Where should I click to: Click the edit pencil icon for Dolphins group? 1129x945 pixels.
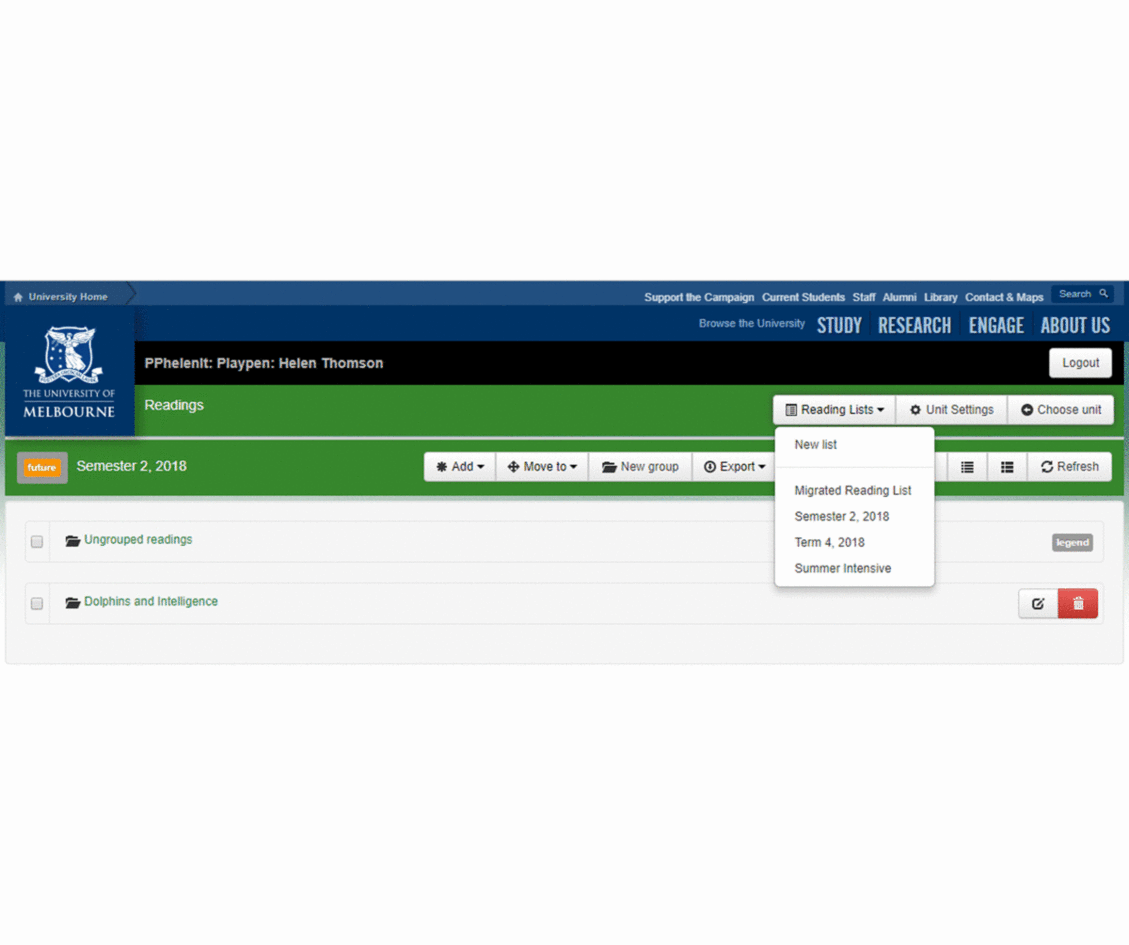1038,603
